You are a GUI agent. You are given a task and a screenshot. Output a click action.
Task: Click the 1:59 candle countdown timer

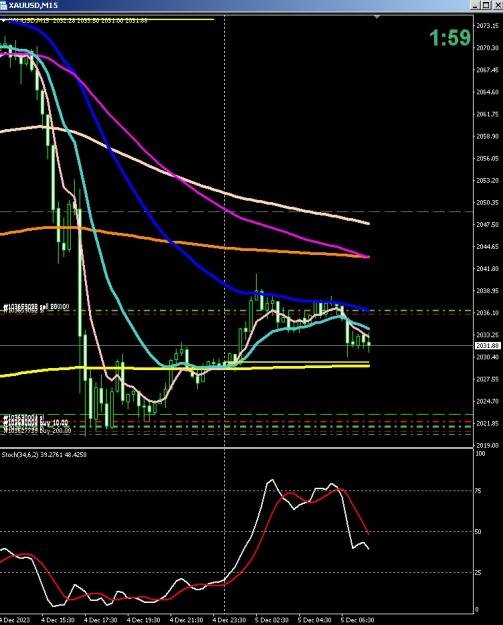[x=450, y=38]
